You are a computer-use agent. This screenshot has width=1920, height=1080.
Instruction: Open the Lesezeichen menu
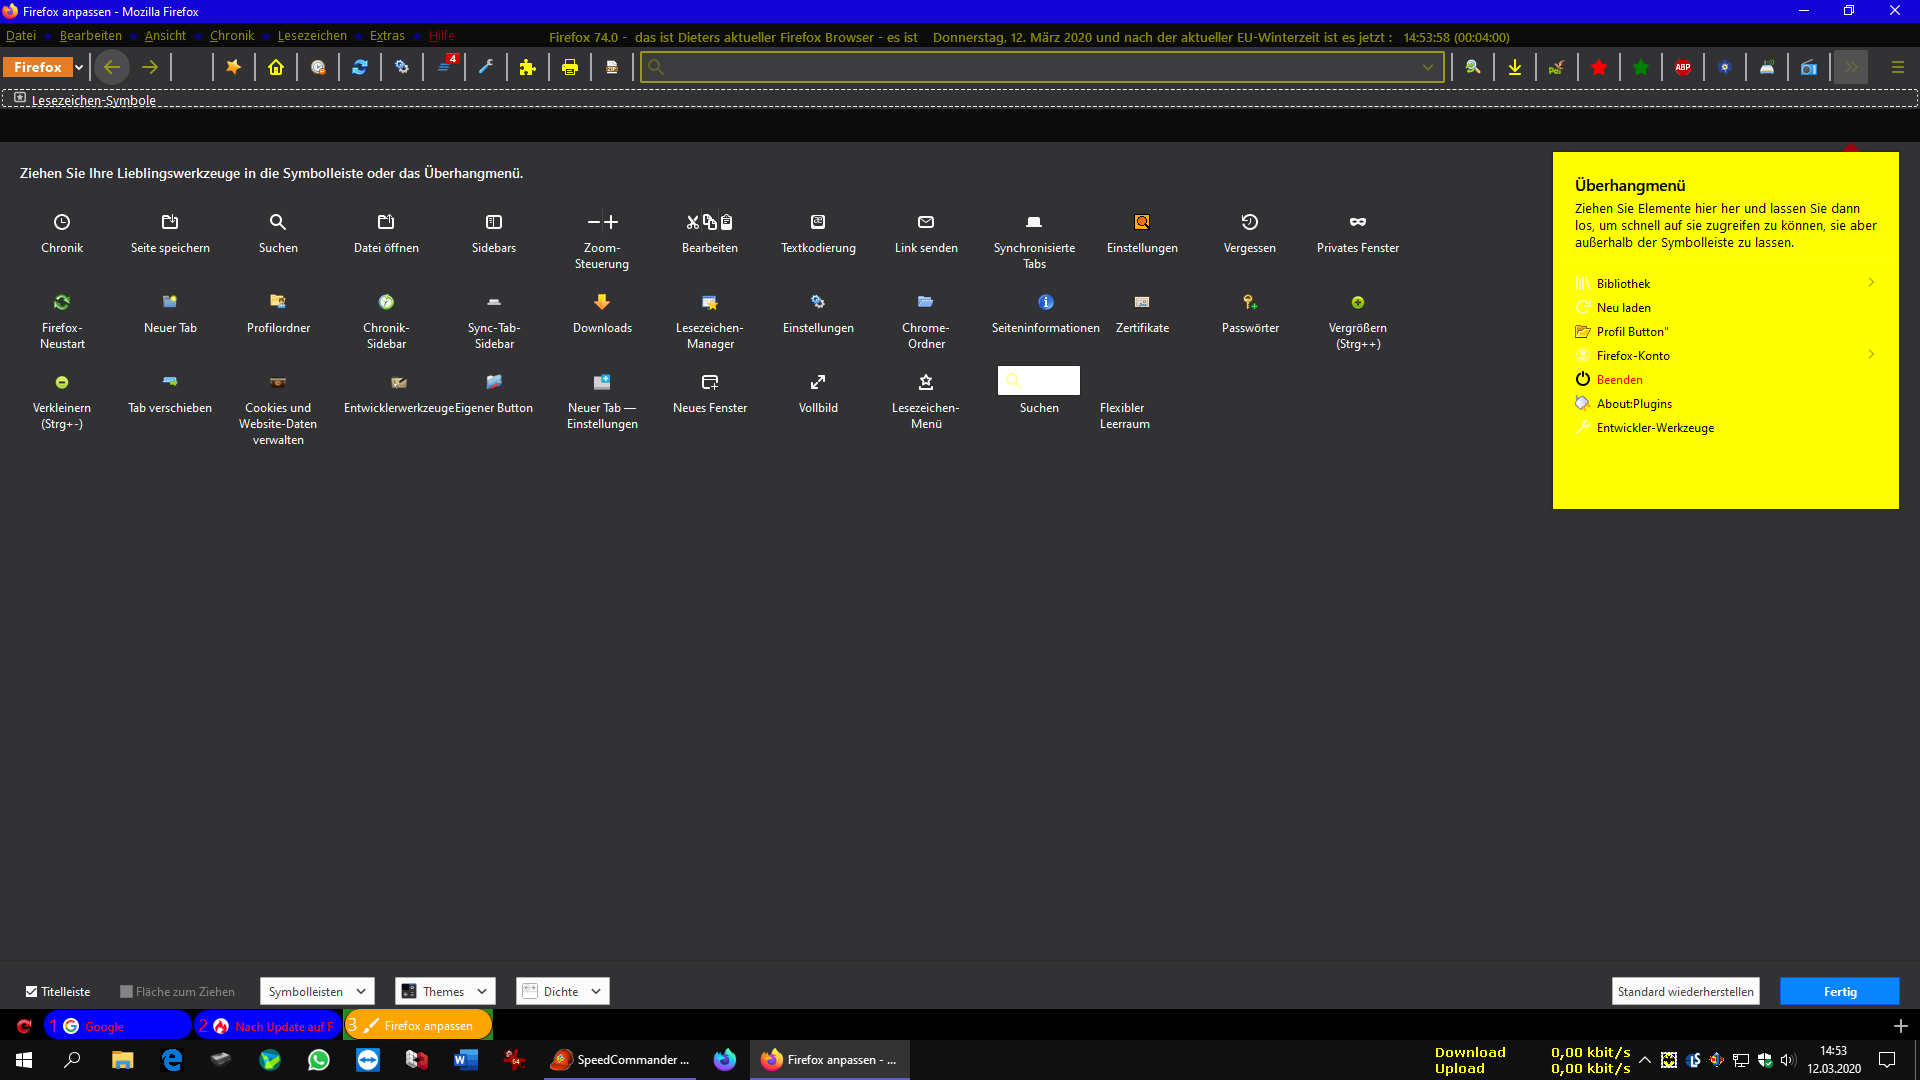pyautogui.click(x=312, y=36)
